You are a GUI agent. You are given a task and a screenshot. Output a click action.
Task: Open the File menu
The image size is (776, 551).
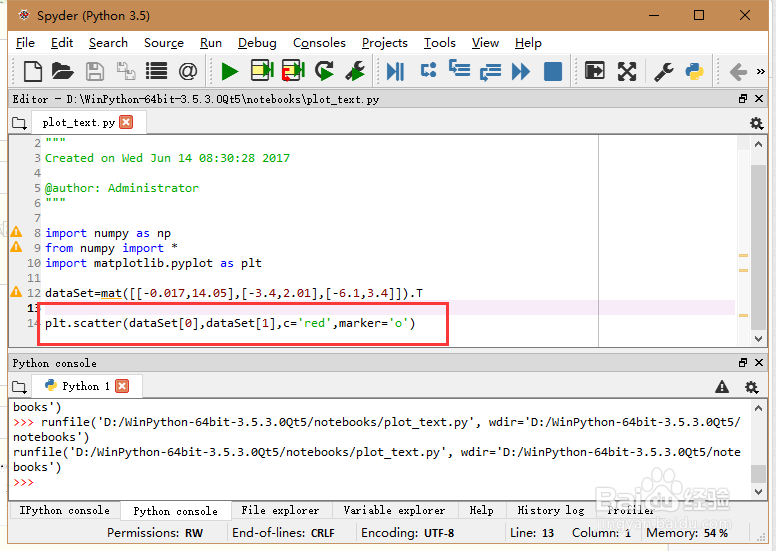click(x=25, y=43)
